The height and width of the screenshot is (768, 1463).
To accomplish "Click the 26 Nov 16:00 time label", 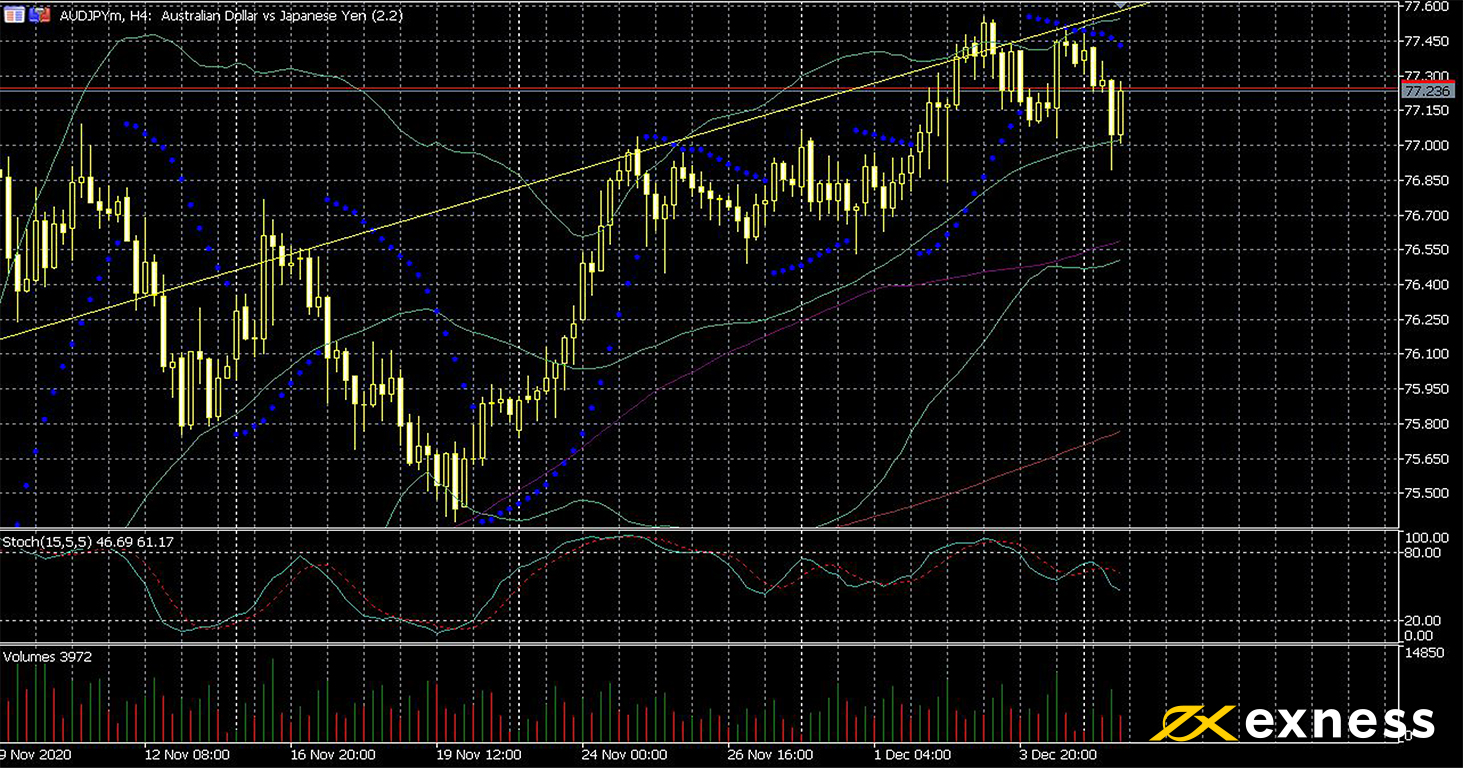I will (x=770, y=754).
